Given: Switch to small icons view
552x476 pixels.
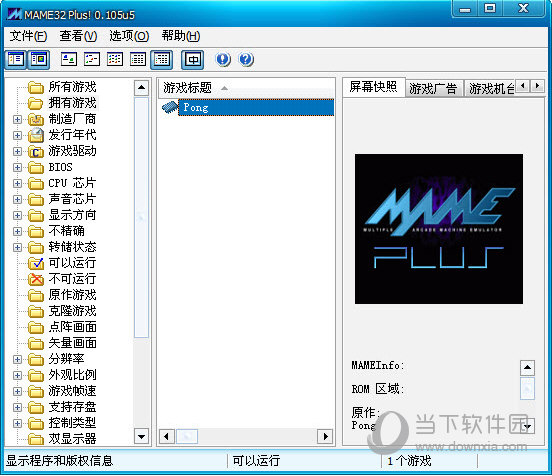Looking at the screenshot, I should click(x=92, y=59).
